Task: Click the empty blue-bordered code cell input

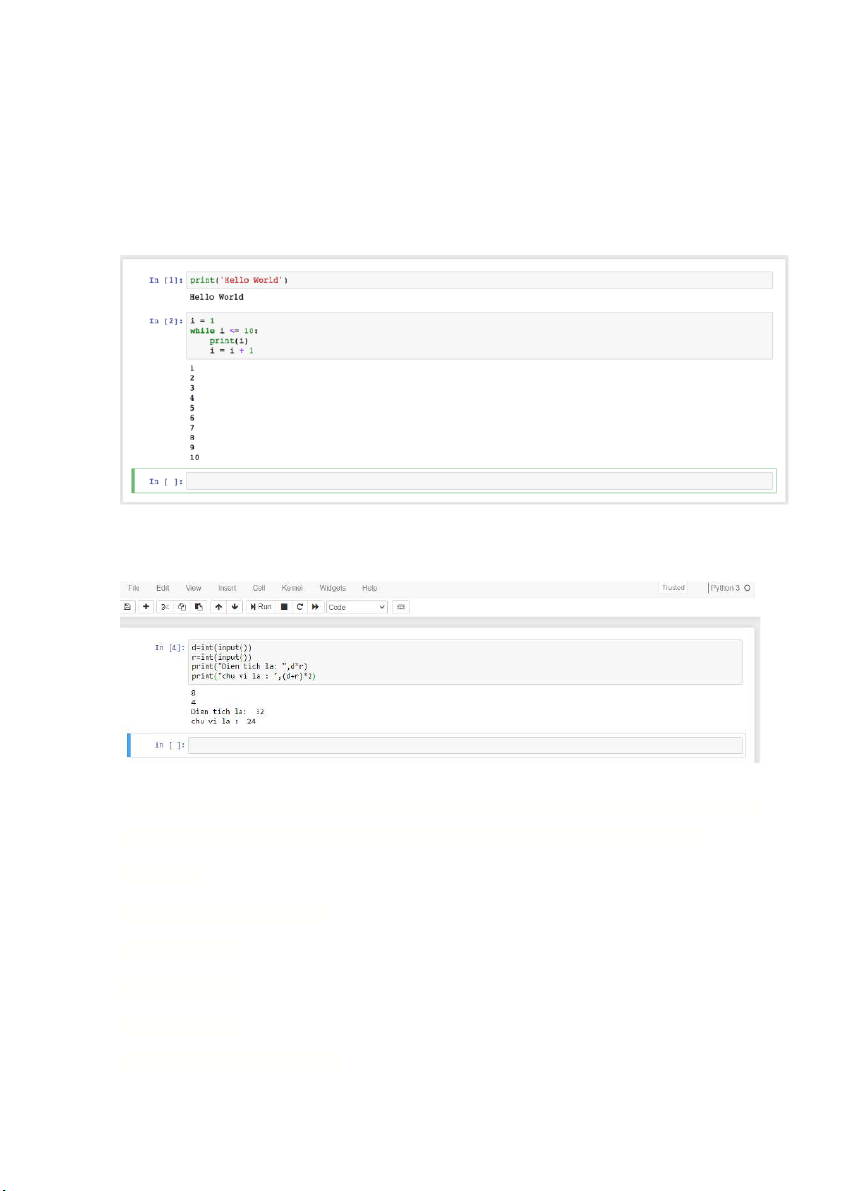Action: point(465,745)
